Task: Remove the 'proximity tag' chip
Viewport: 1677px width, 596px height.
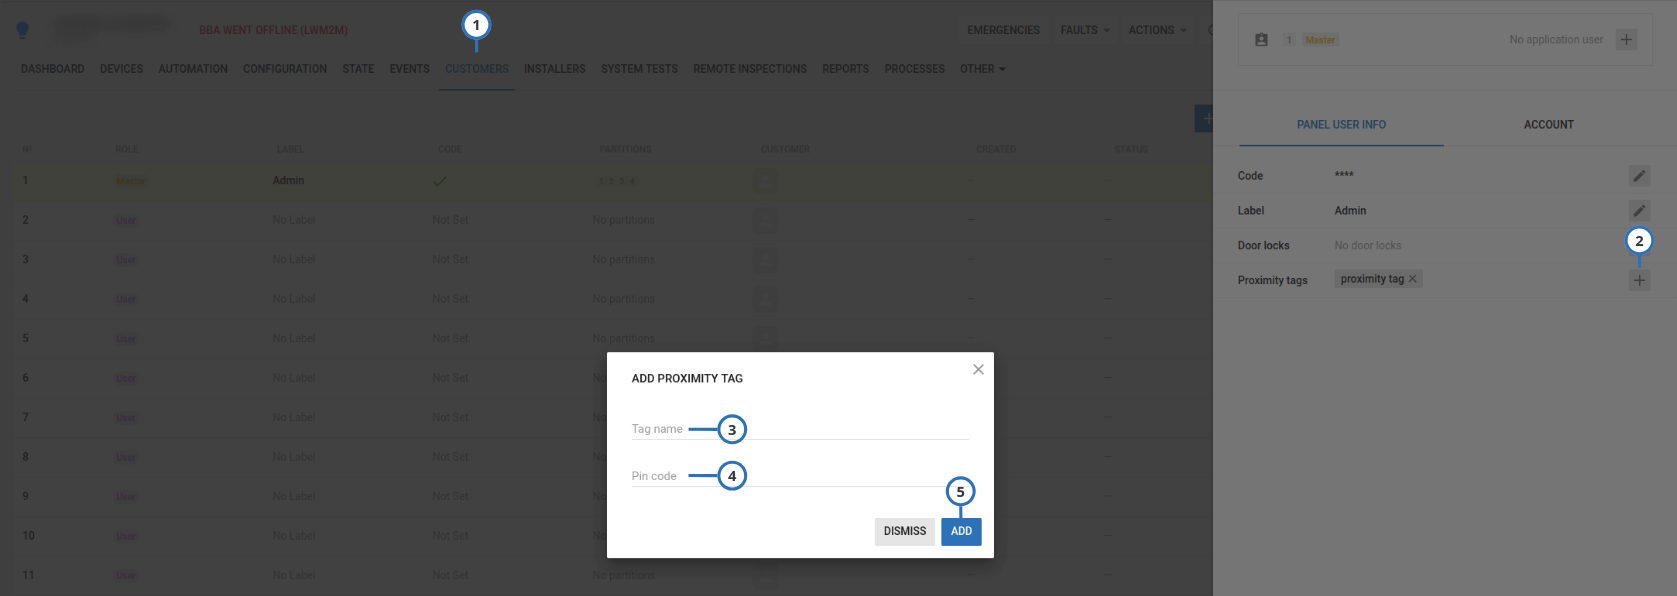Action: (1412, 279)
